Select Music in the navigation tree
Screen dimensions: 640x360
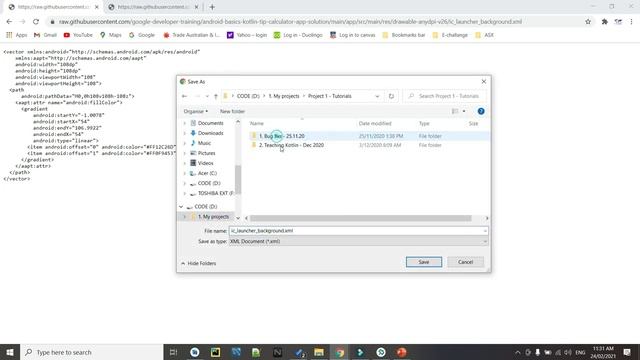(x=204, y=143)
